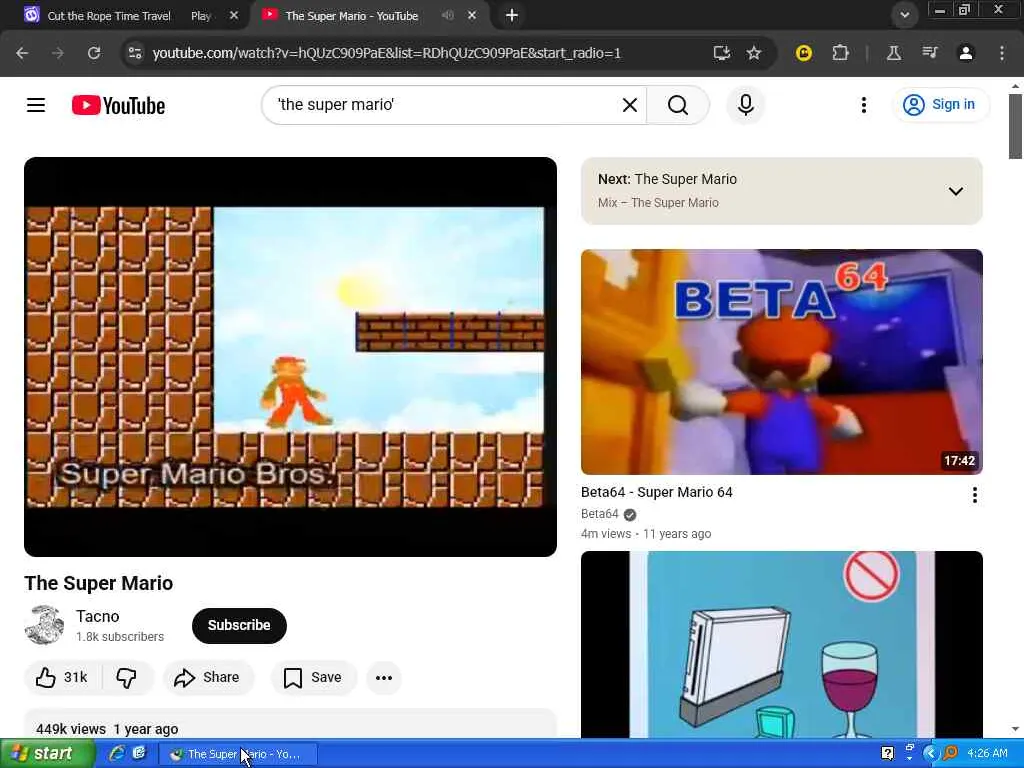Image resolution: width=1024 pixels, height=768 pixels.
Task: Select the YouTube URL in address bar
Action: (x=387, y=53)
